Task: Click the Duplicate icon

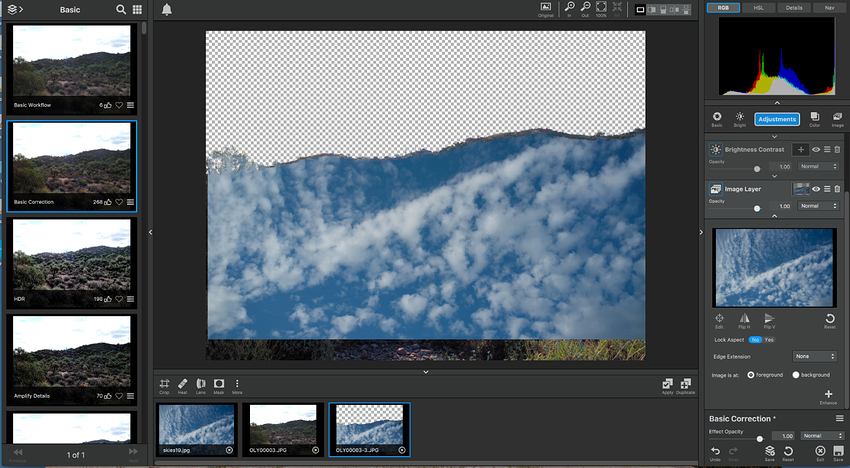Action: (685, 384)
